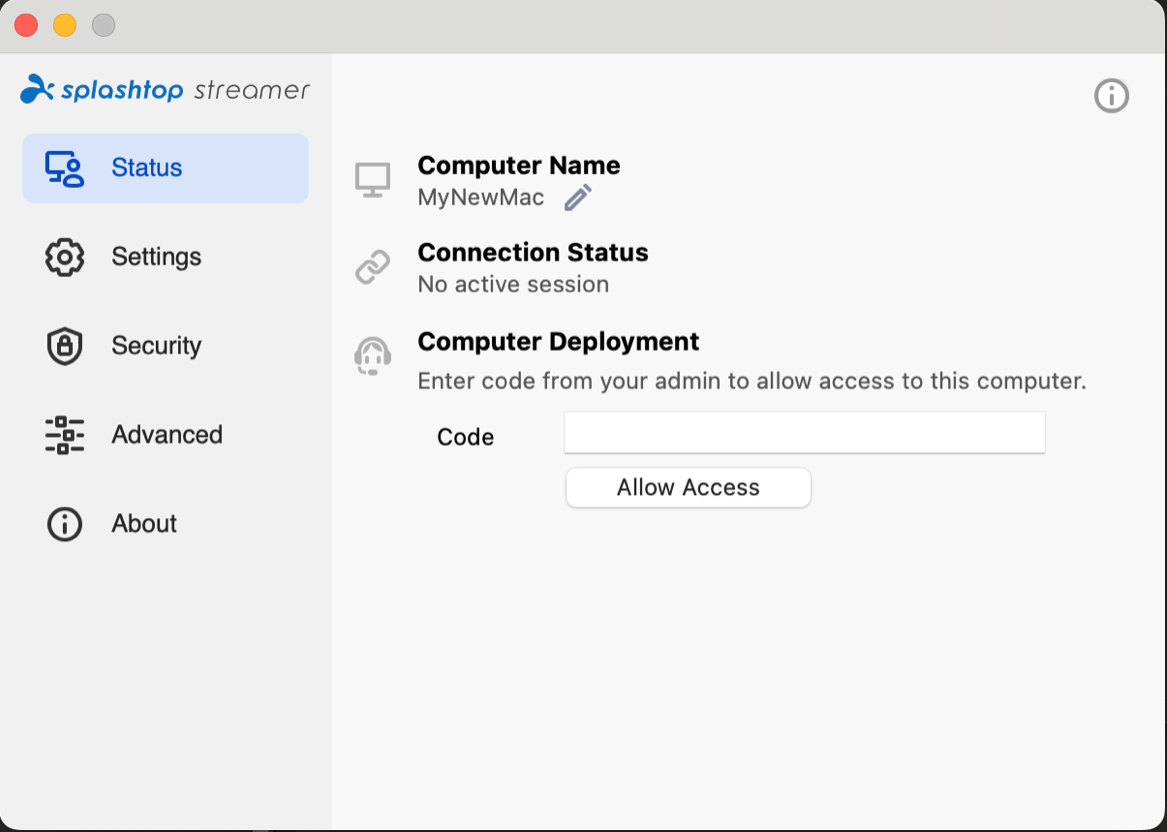1167x832 pixels.
Task: Open the Security section
Action: click(156, 345)
